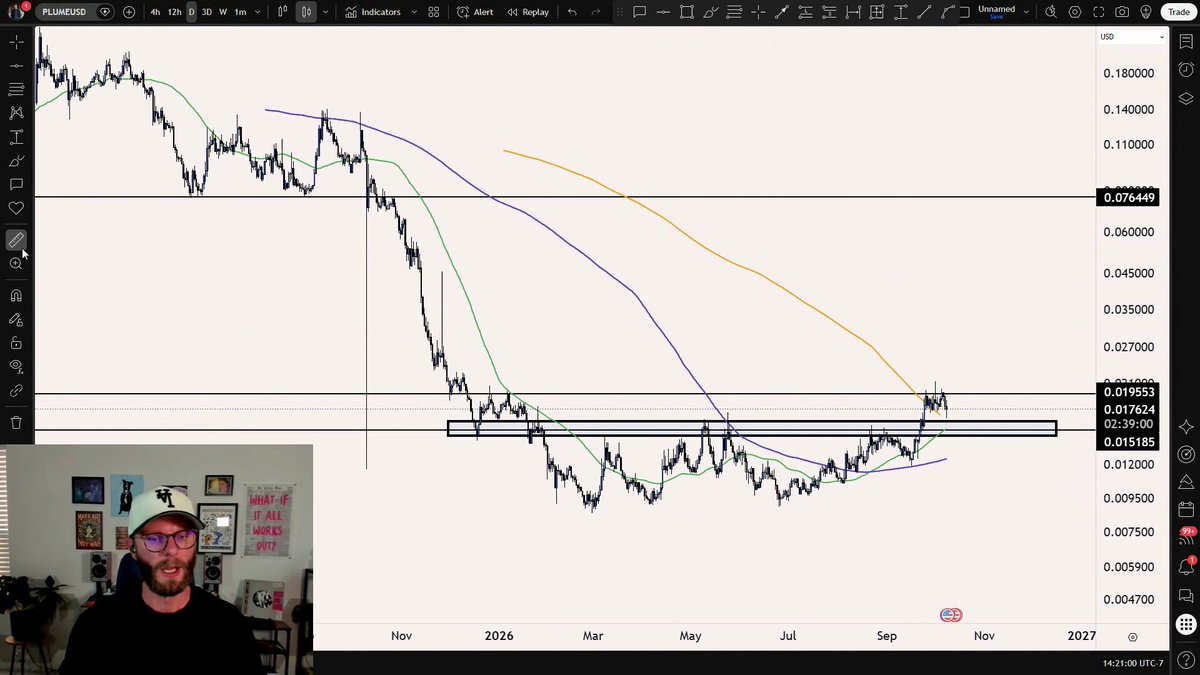Open the Indicators favorites dropdown arrow

pyautogui.click(x=412, y=12)
